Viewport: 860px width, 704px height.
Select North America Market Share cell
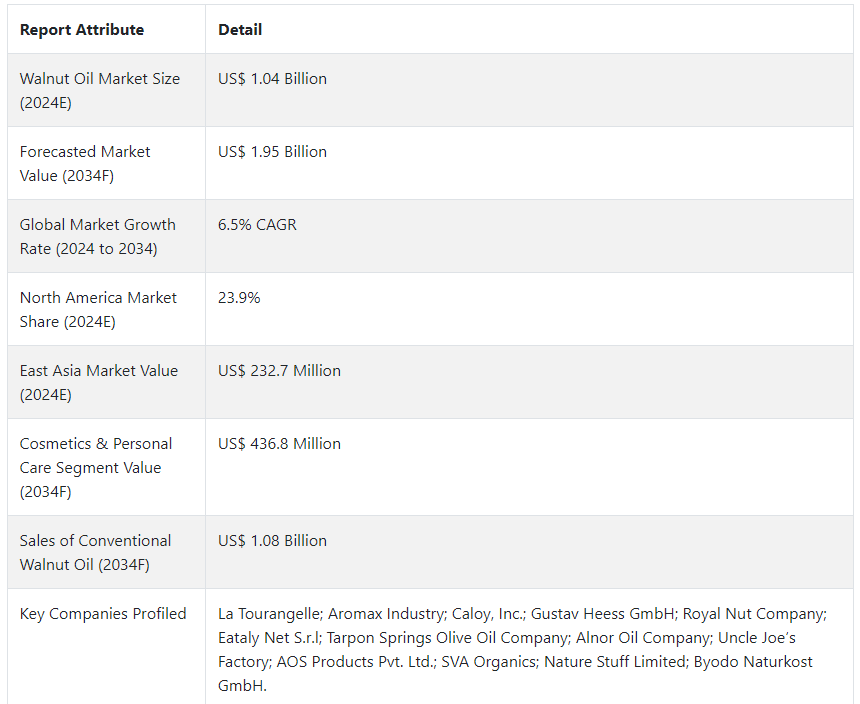coord(106,309)
